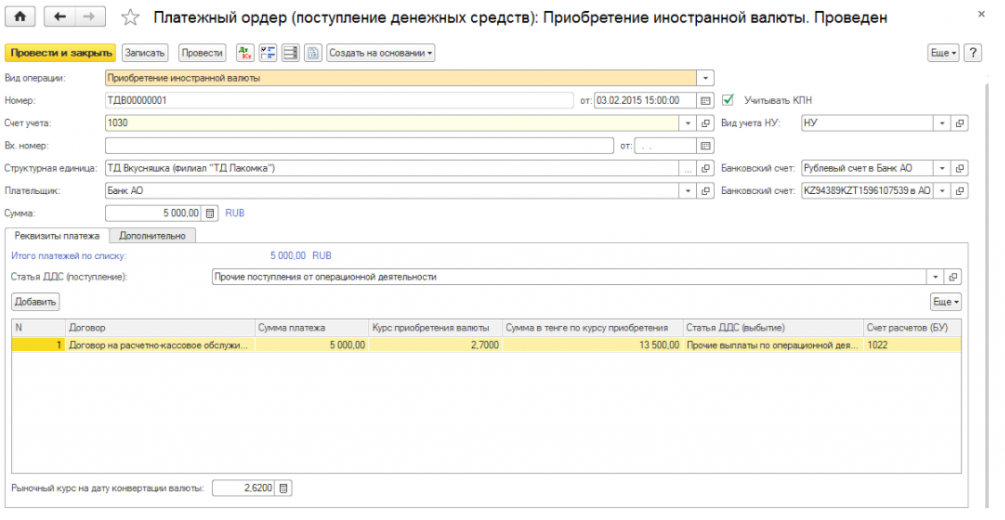Screen dimensions: 1005x520
Task: Open the Создать на основании menu
Action: tap(380, 53)
